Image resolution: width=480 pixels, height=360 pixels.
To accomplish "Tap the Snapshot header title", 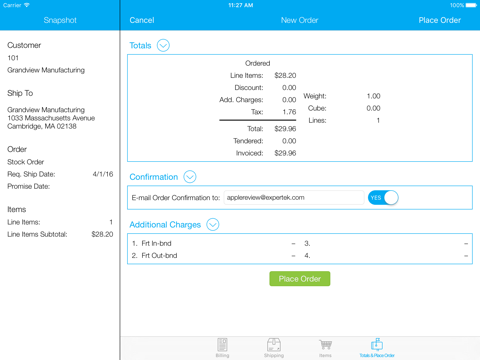I will [60, 20].
